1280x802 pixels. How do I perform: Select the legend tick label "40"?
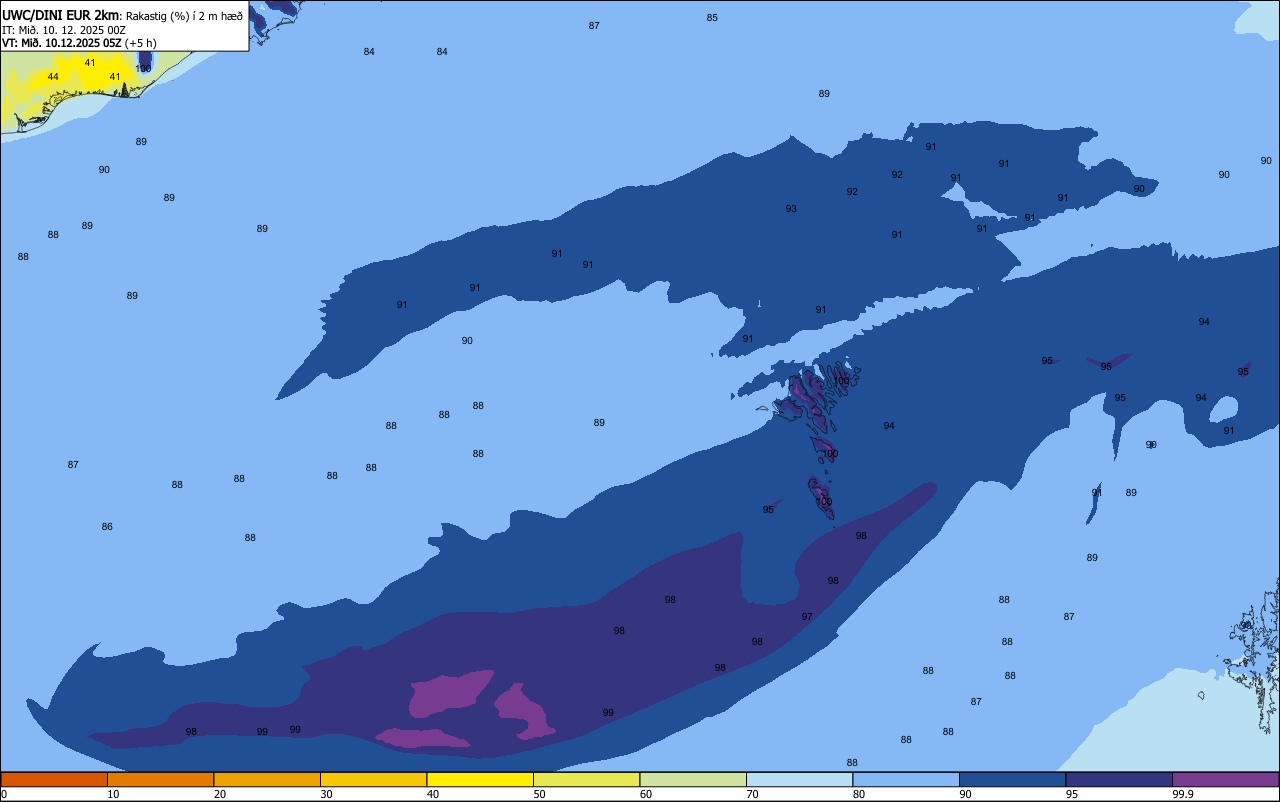click(433, 794)
